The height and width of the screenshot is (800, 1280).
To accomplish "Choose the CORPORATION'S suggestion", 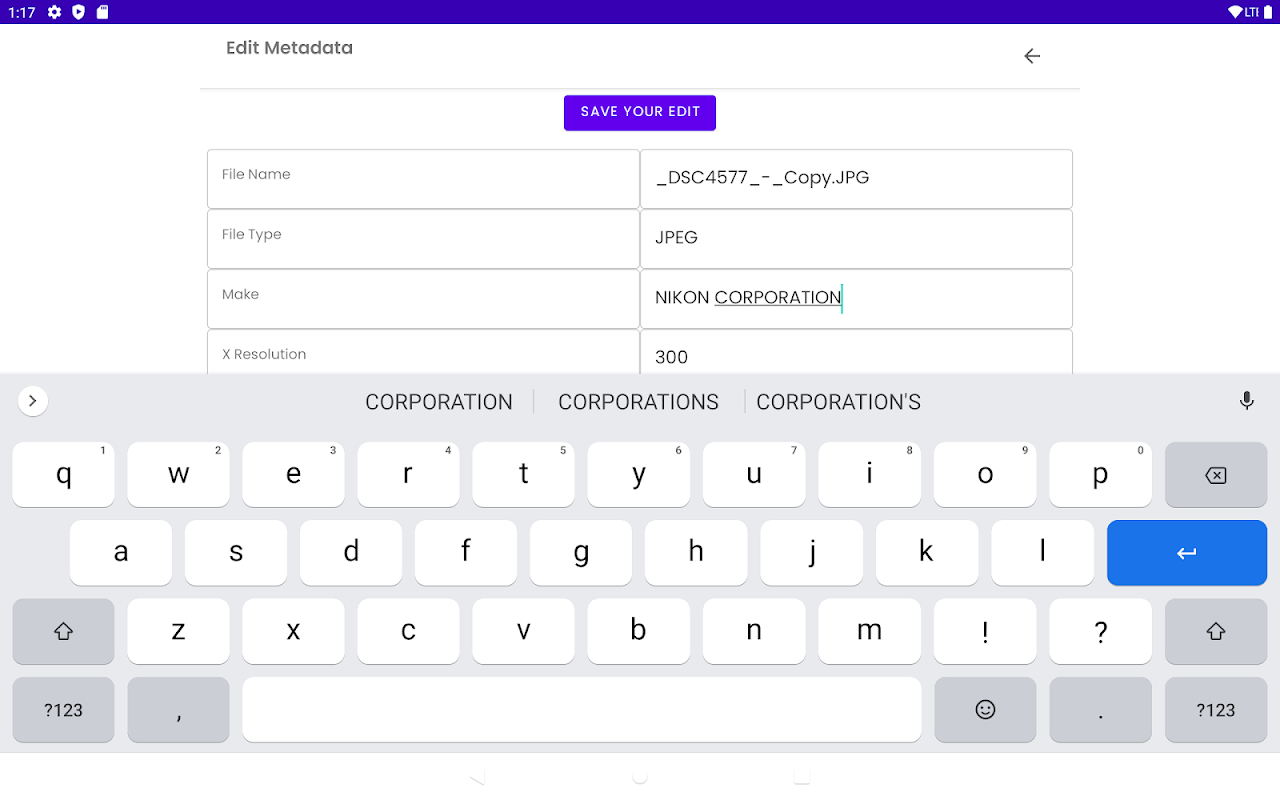I will point(838,402).
